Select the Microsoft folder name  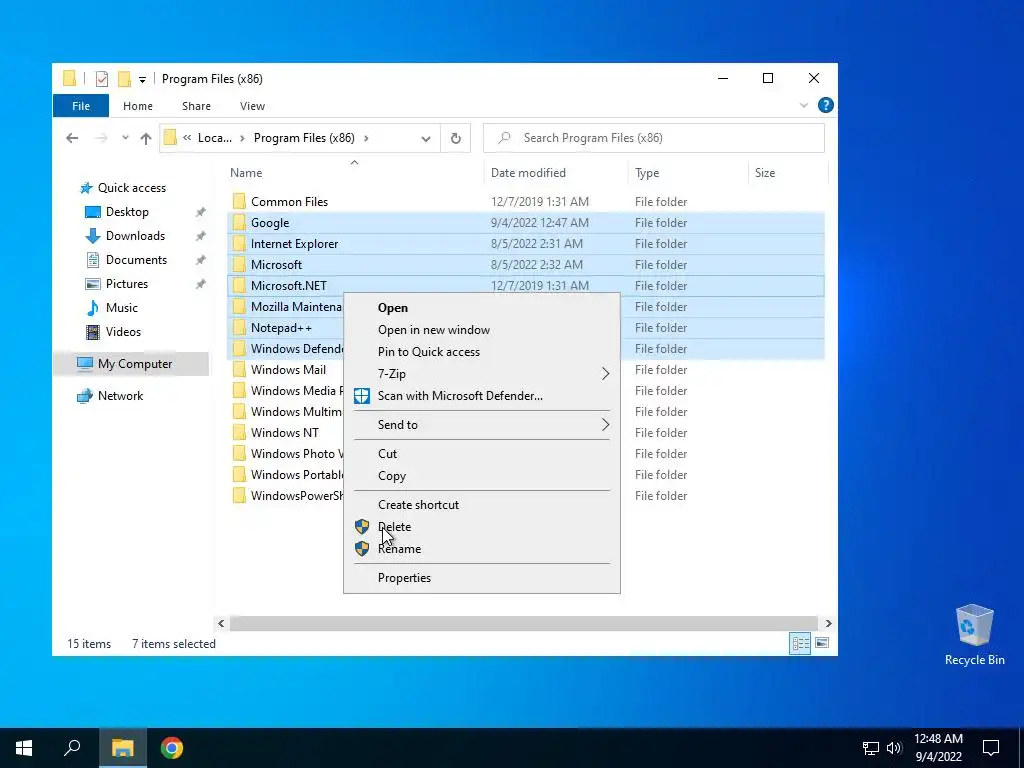coord(276,264)
